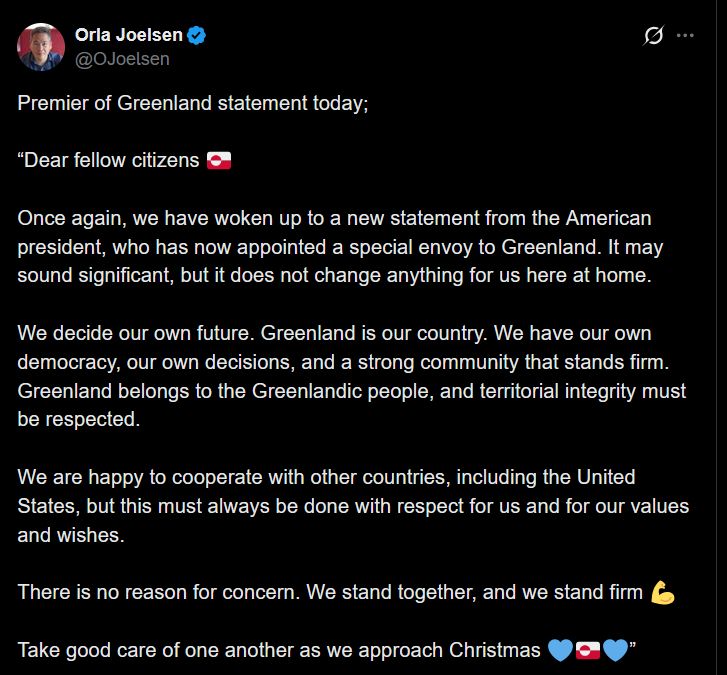The width and height of the screenshot is (727, 675).
Task: Open Orla Joelsen's profile avatar
Action: [x=38, y=46]
